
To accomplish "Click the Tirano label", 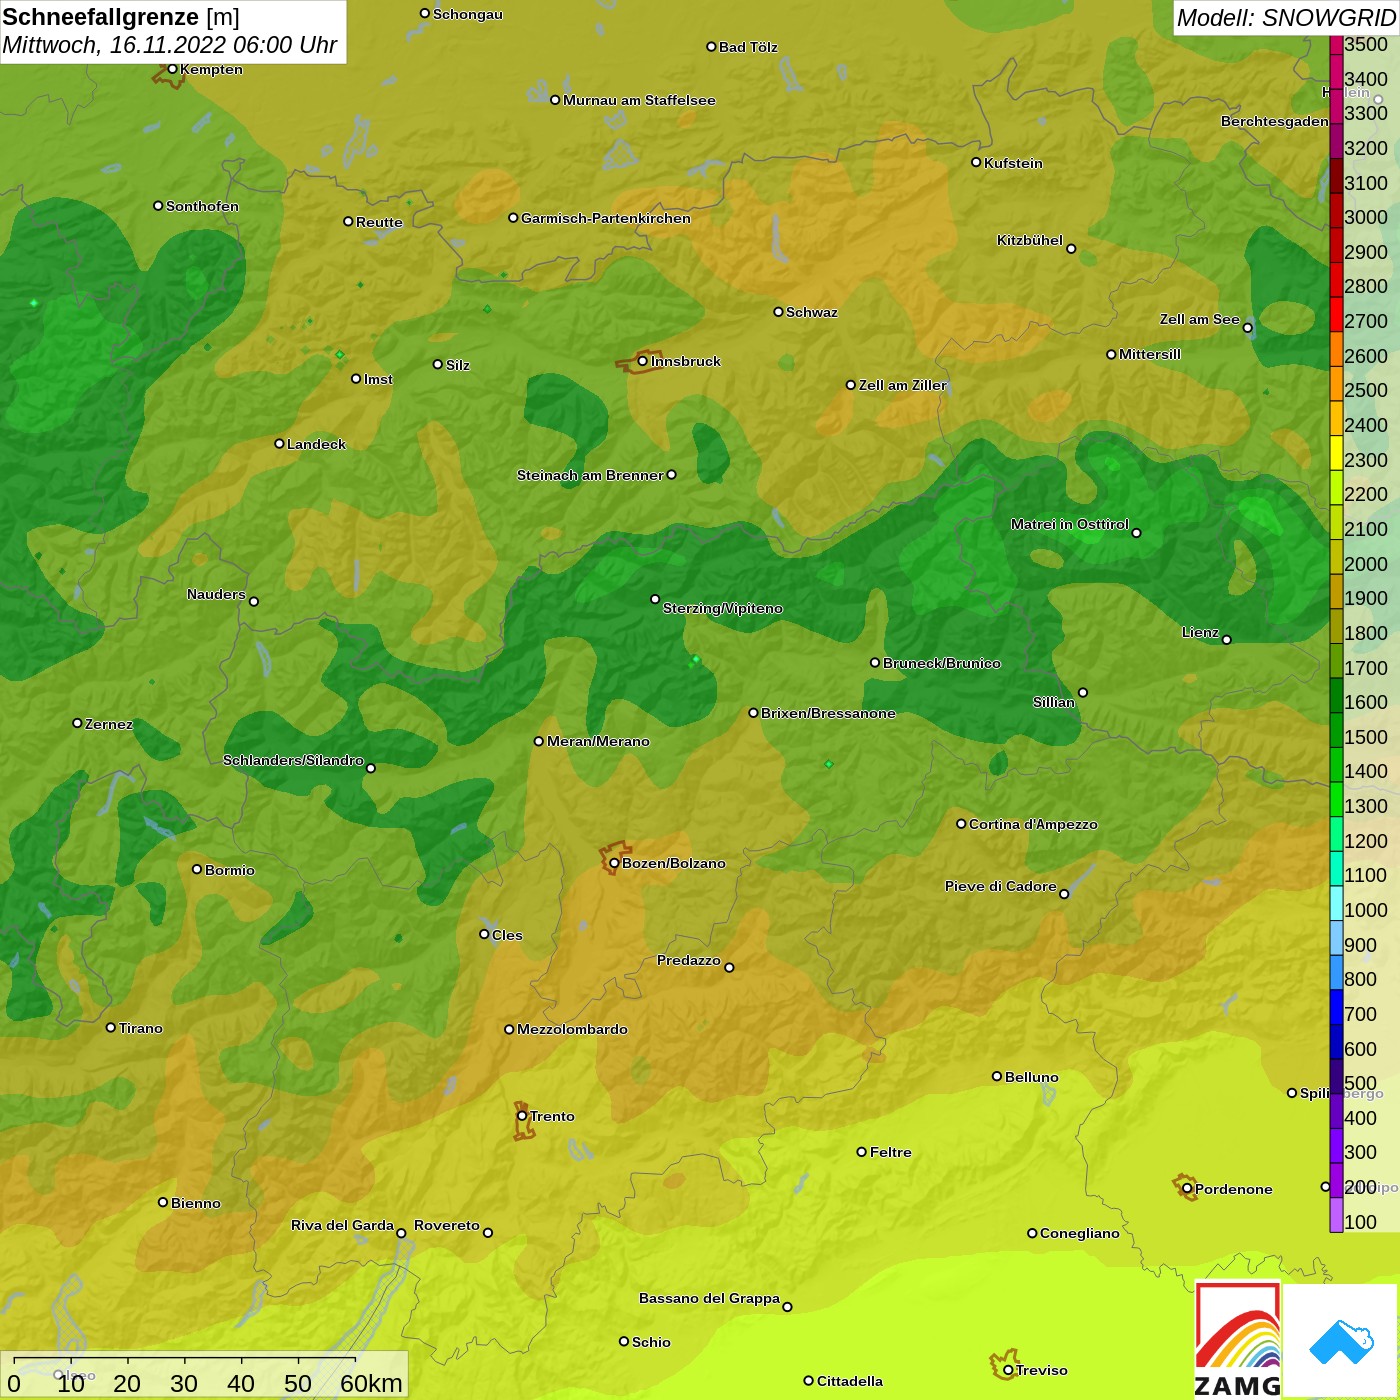I will click(x=141, y=1028).
